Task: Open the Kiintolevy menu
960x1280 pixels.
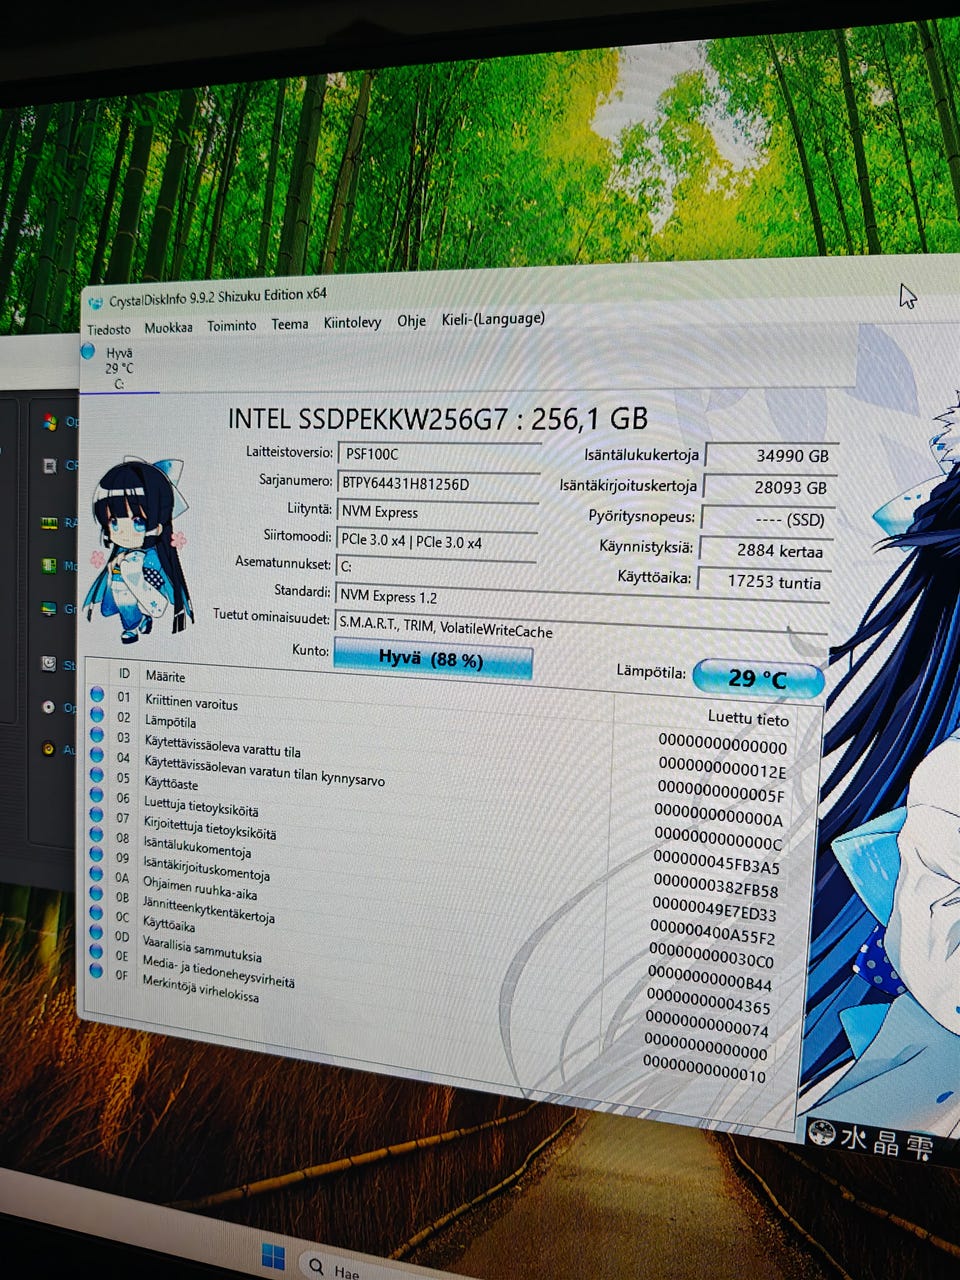Action: tap(352, 322)
